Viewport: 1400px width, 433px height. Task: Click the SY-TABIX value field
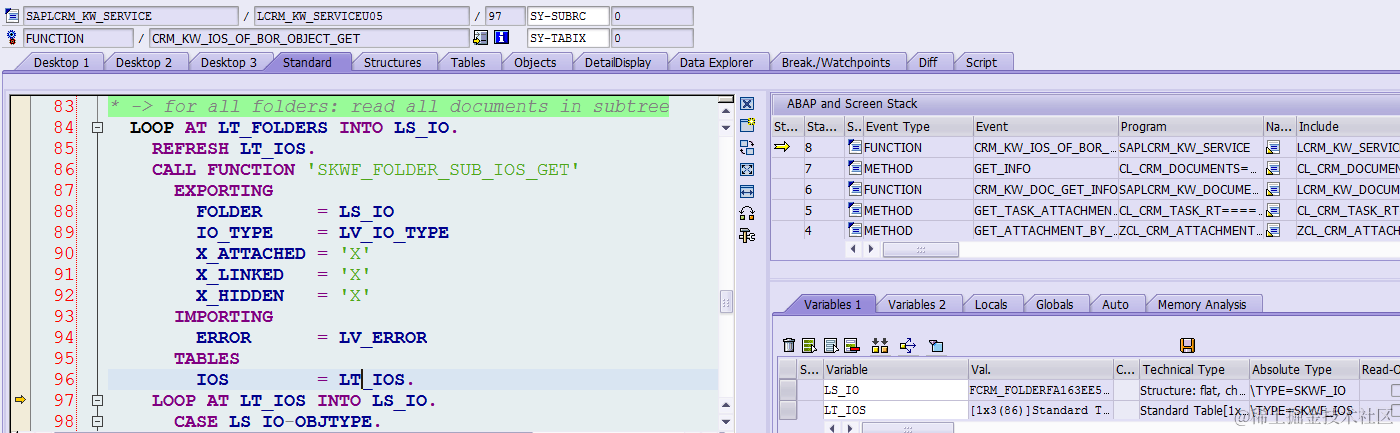pos(651,38)
